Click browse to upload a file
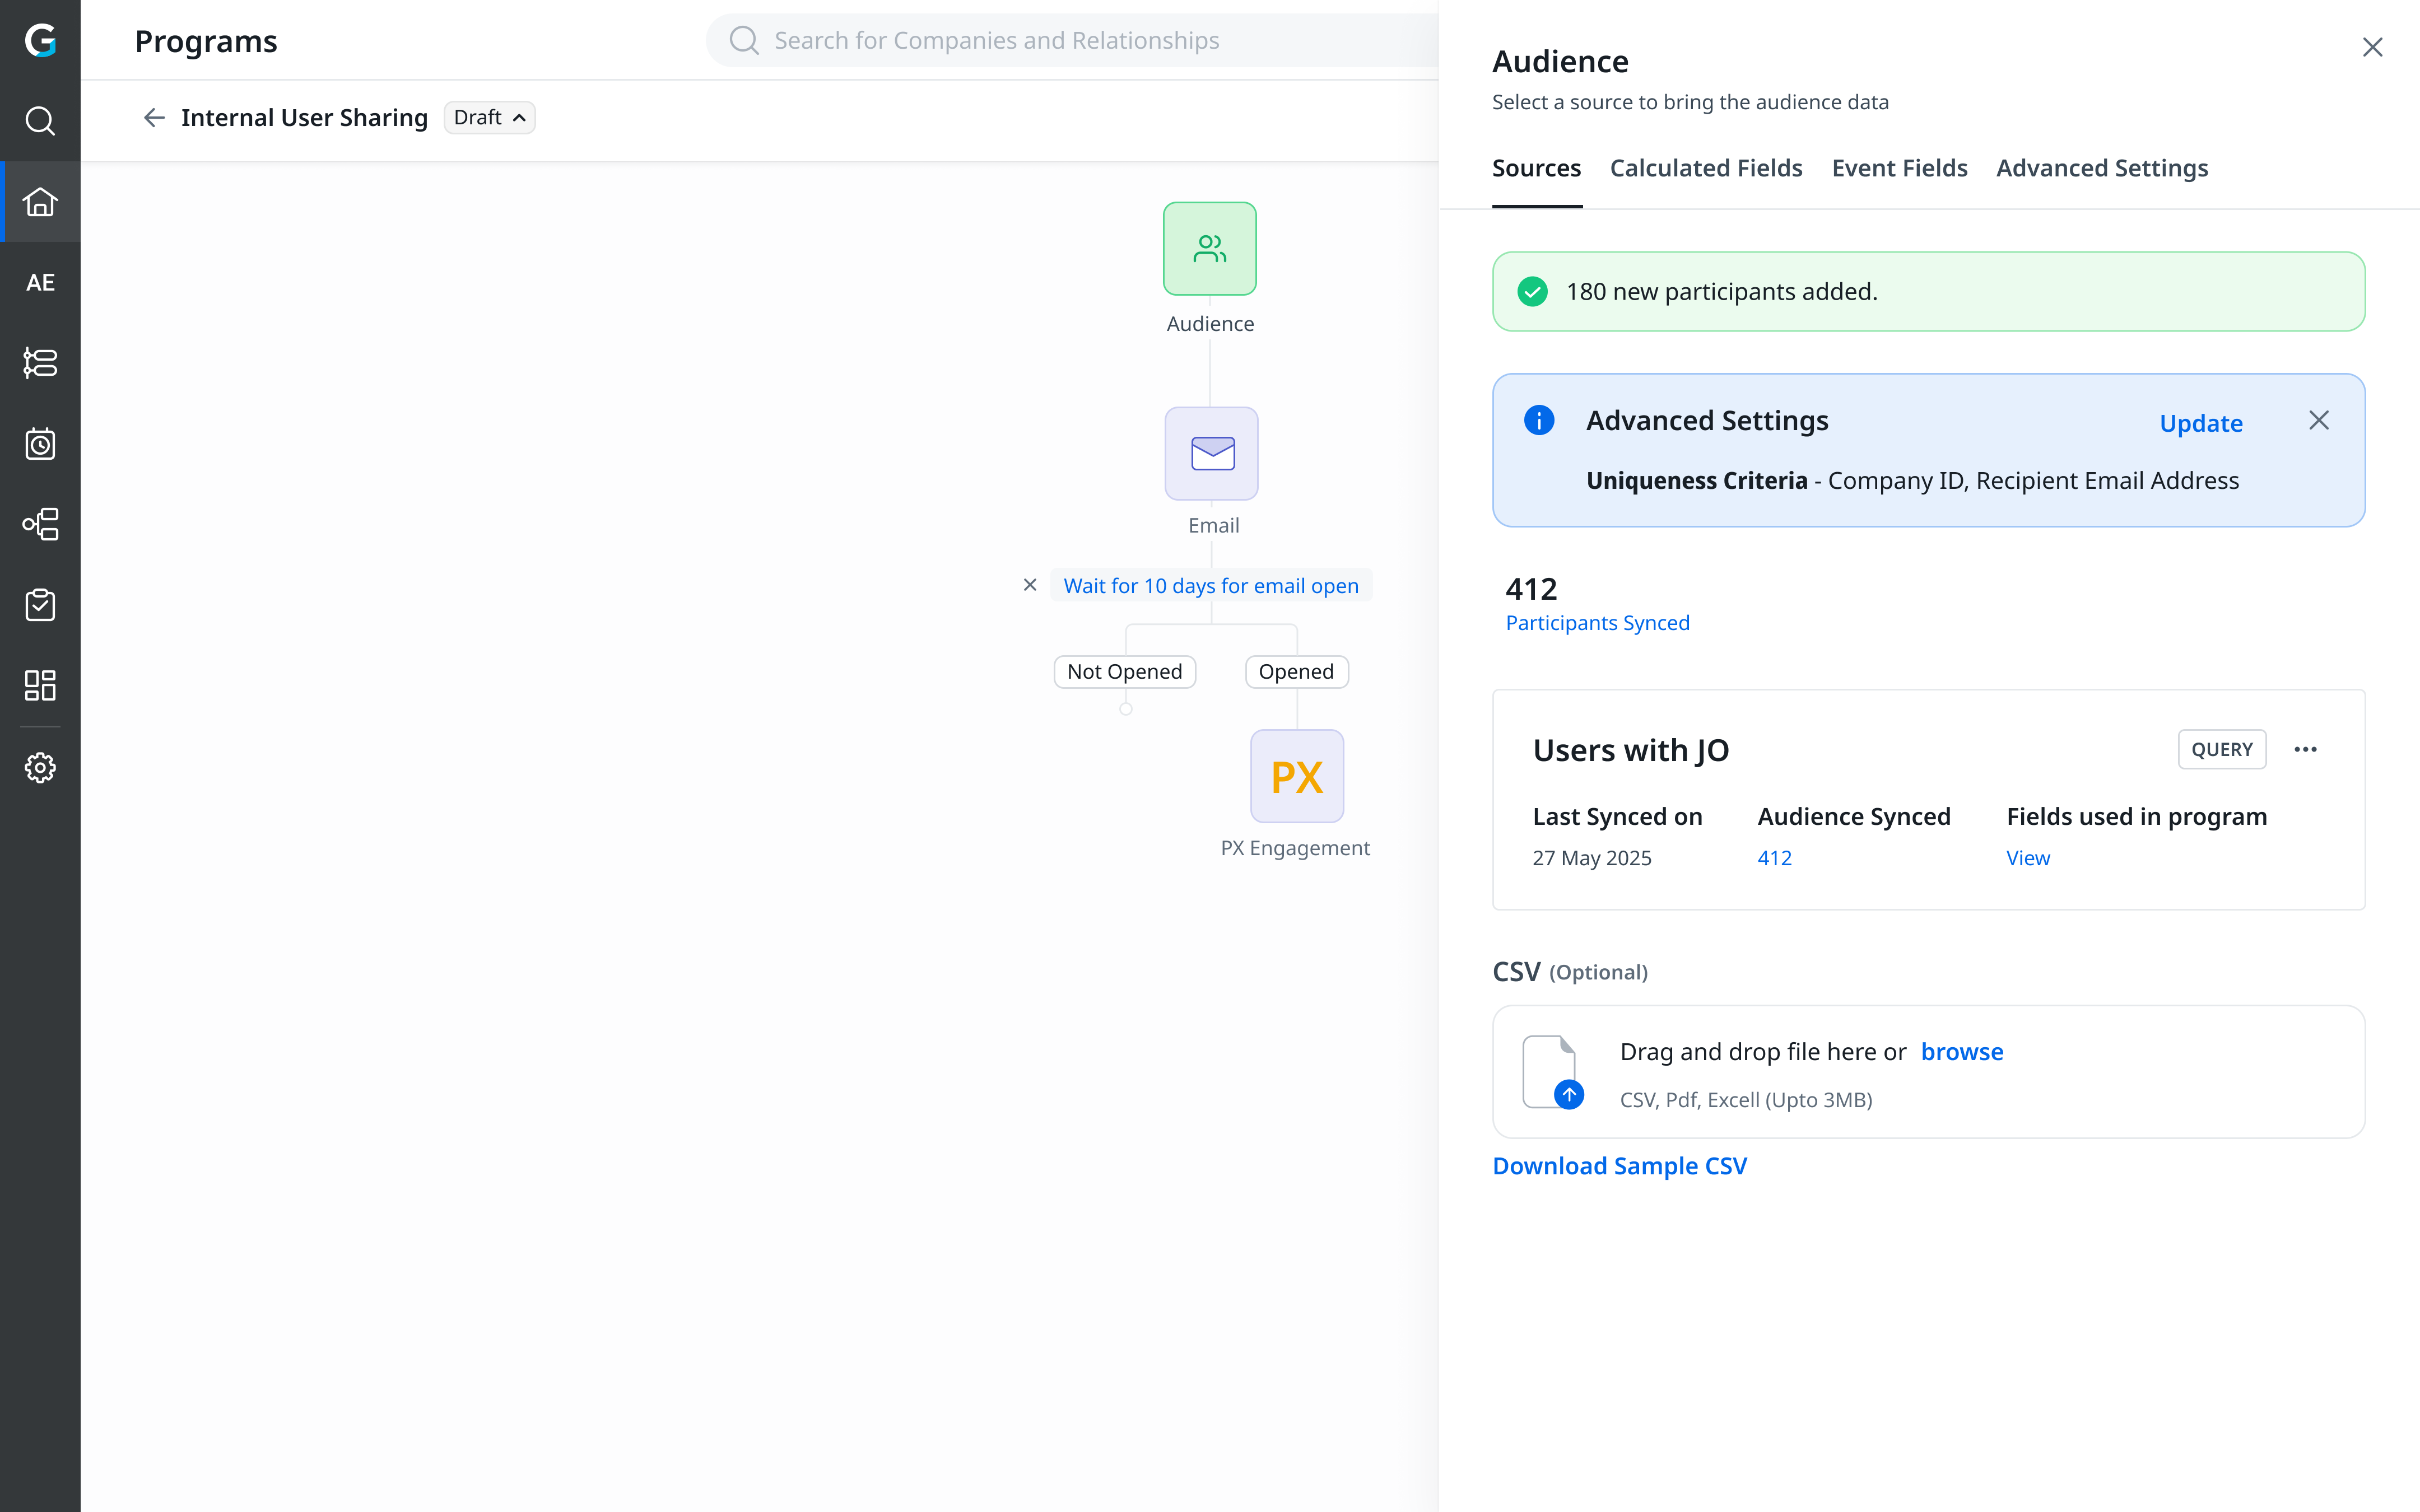Image resolution: width=2420 pixels, height=1512 pixels. [x=1962, y=1051]
